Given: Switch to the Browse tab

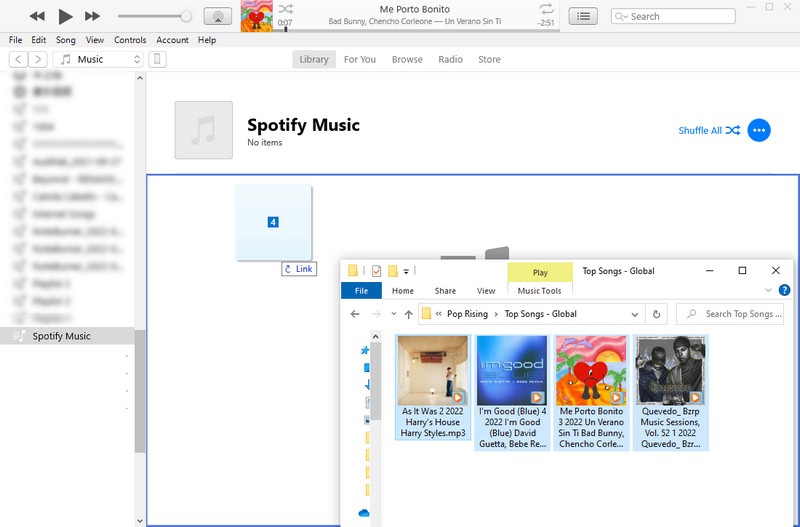Looking at the screenshot, I should click(407, 59).
